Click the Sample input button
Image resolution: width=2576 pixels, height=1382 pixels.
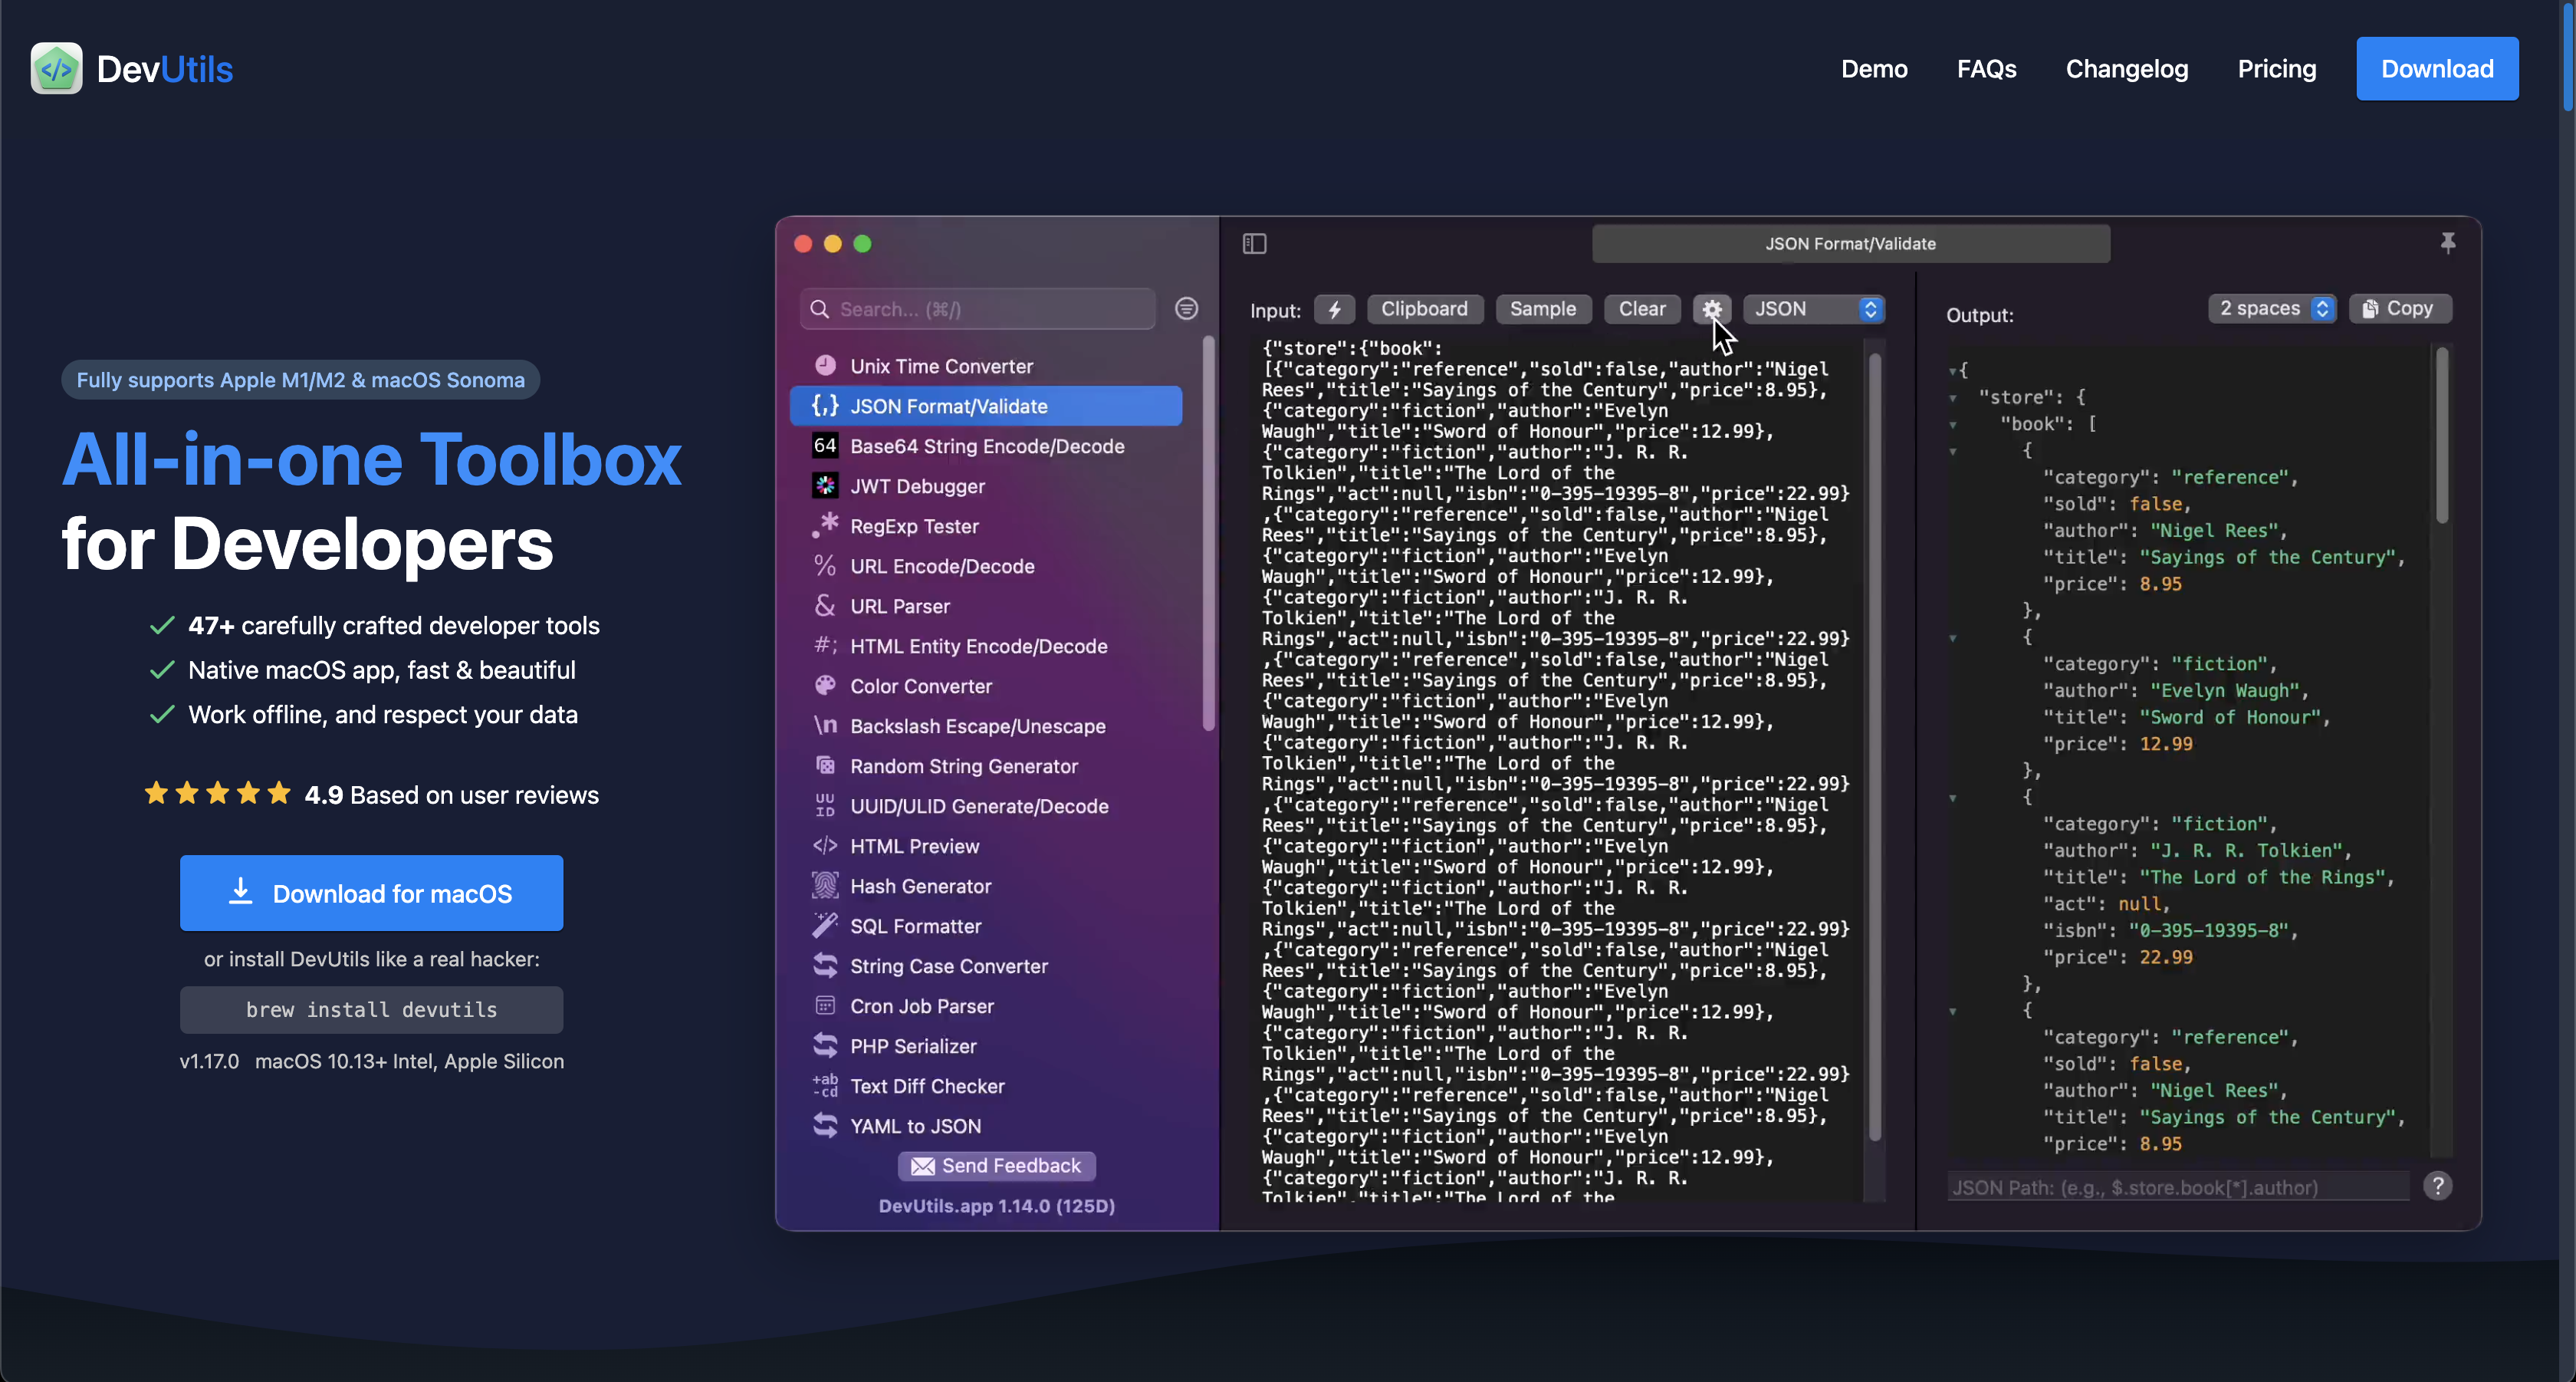pos(1542,309)
